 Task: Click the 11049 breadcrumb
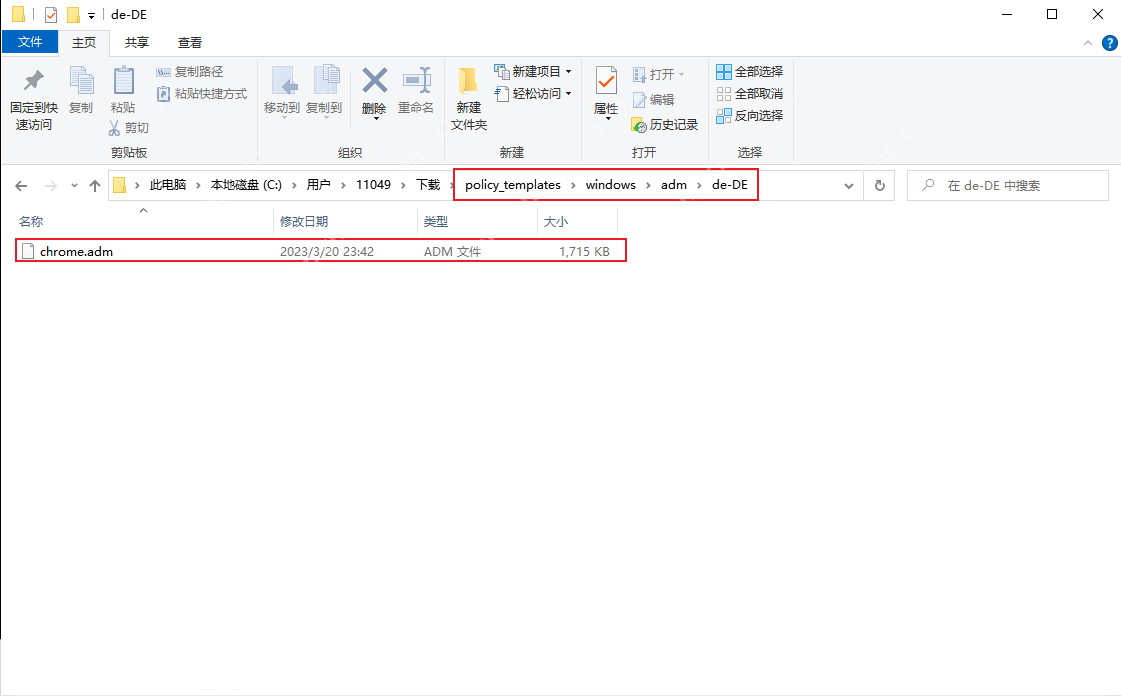click(373, 185)
